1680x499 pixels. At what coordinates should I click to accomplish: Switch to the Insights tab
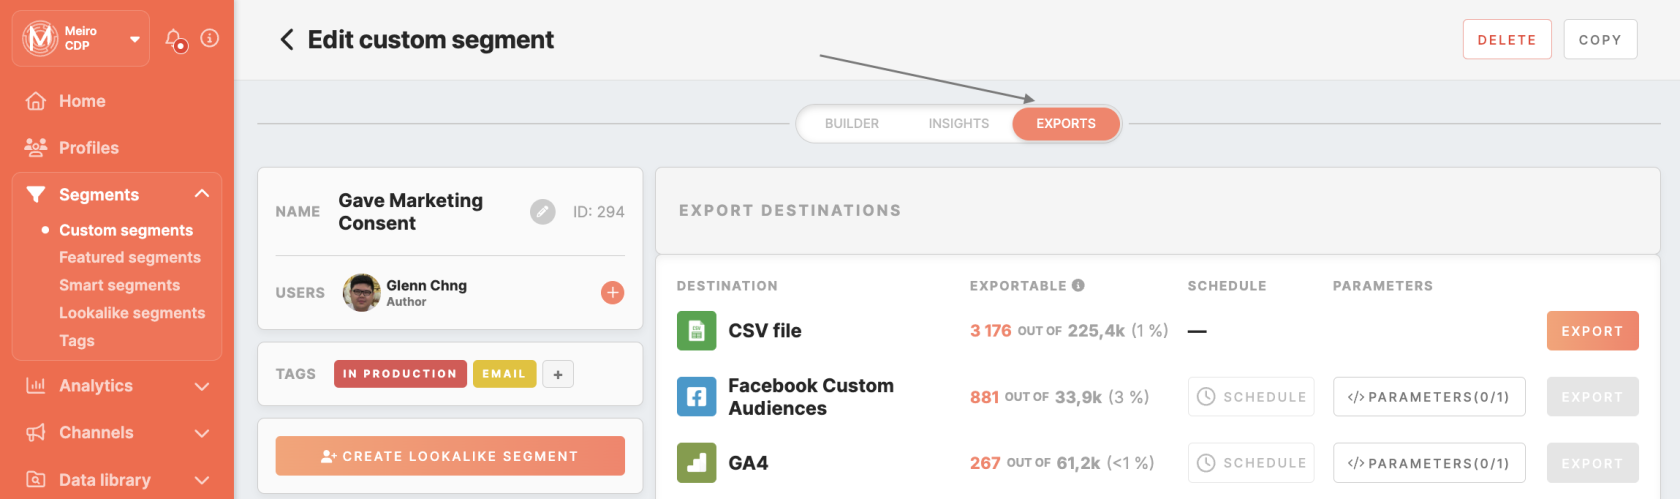coord(958,124)
